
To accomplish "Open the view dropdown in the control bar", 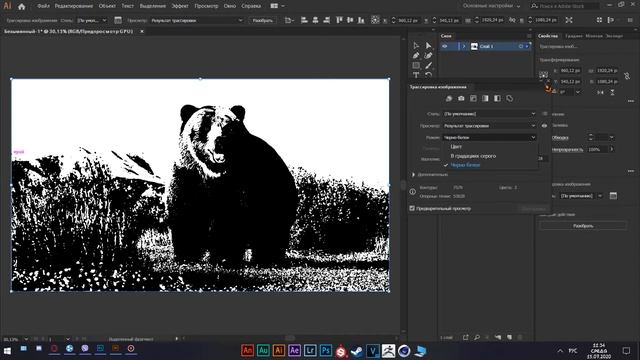I will pos(197,20).
